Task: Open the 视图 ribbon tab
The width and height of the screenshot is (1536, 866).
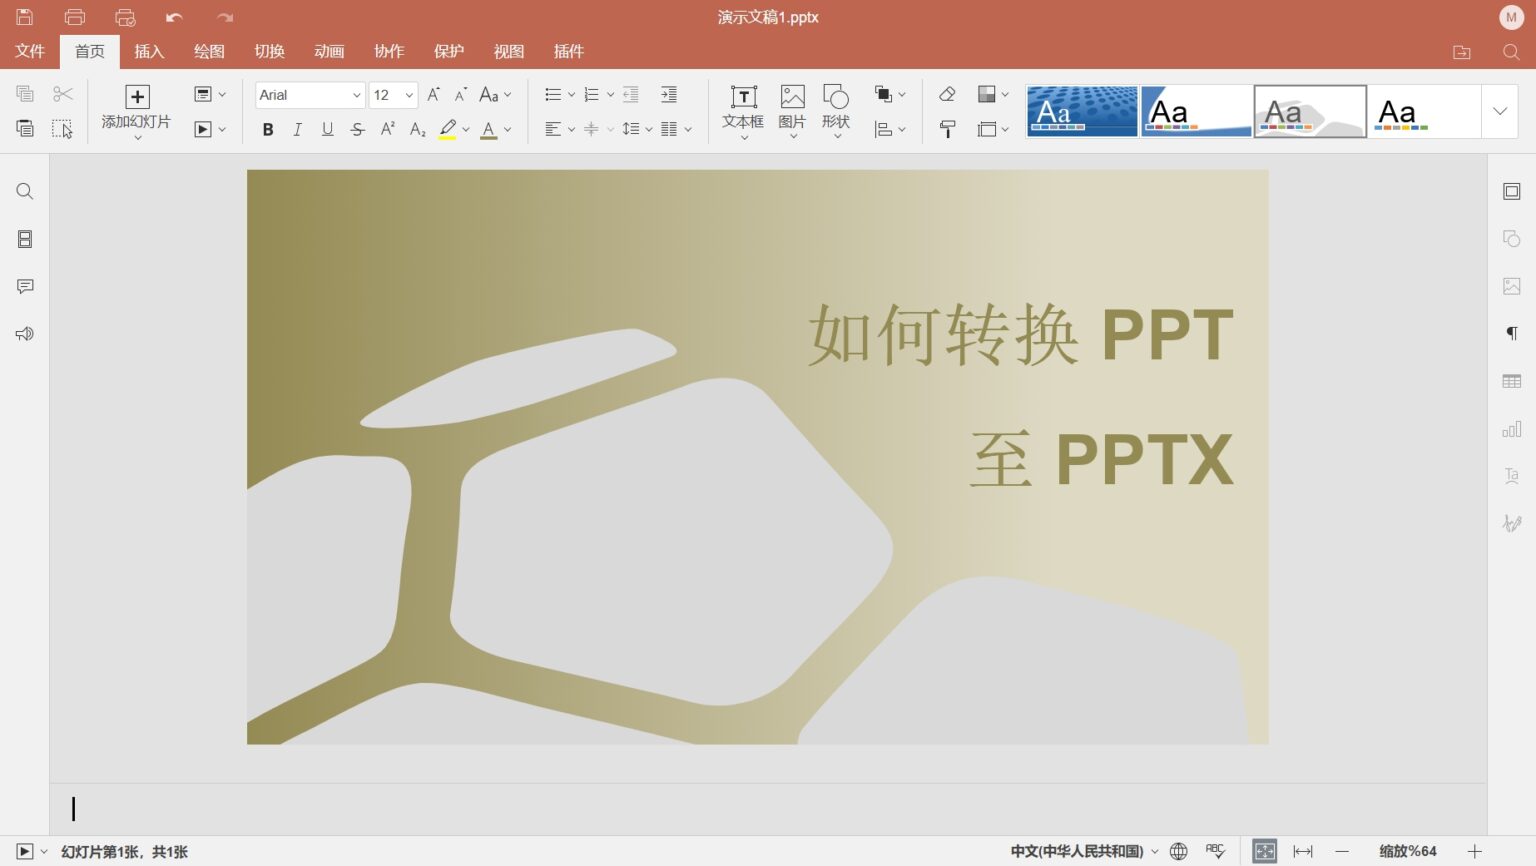Action: [509, 51]
